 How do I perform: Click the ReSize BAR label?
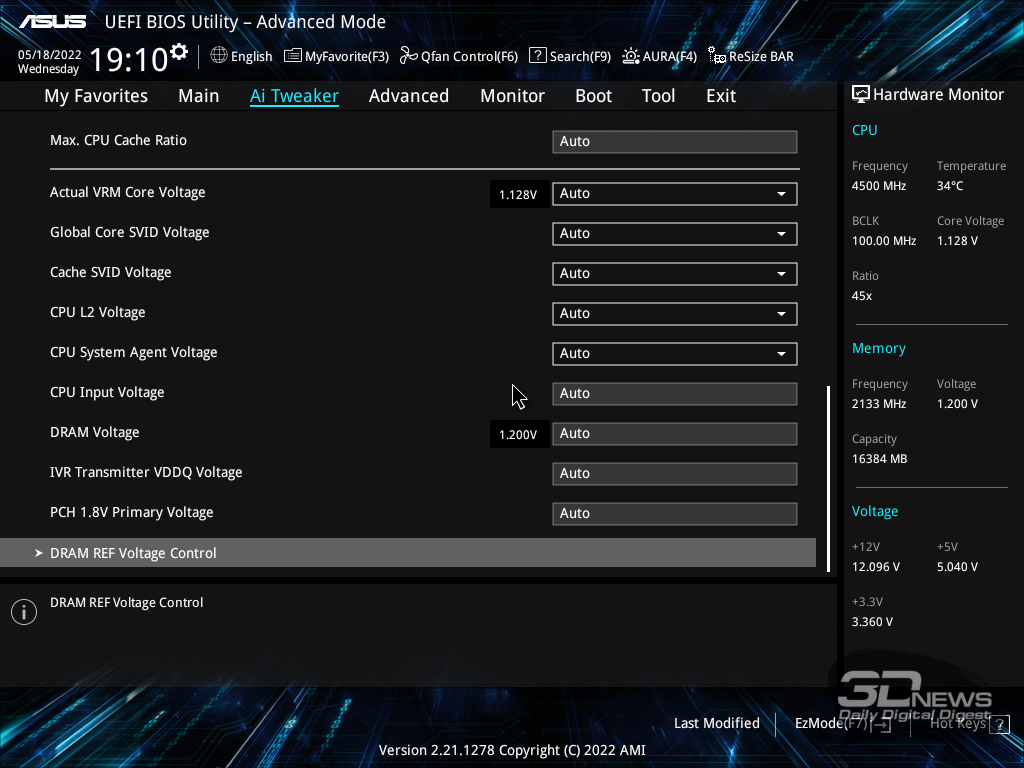pos(761,56)
